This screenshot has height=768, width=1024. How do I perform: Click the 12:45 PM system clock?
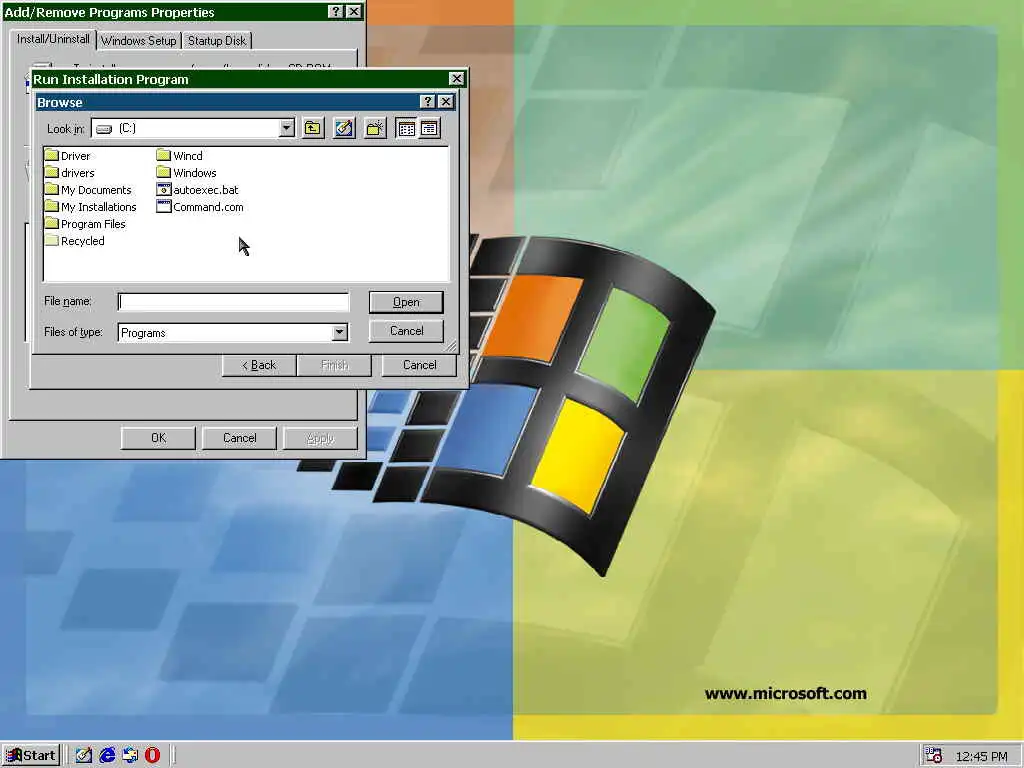[x=981, y=756]
